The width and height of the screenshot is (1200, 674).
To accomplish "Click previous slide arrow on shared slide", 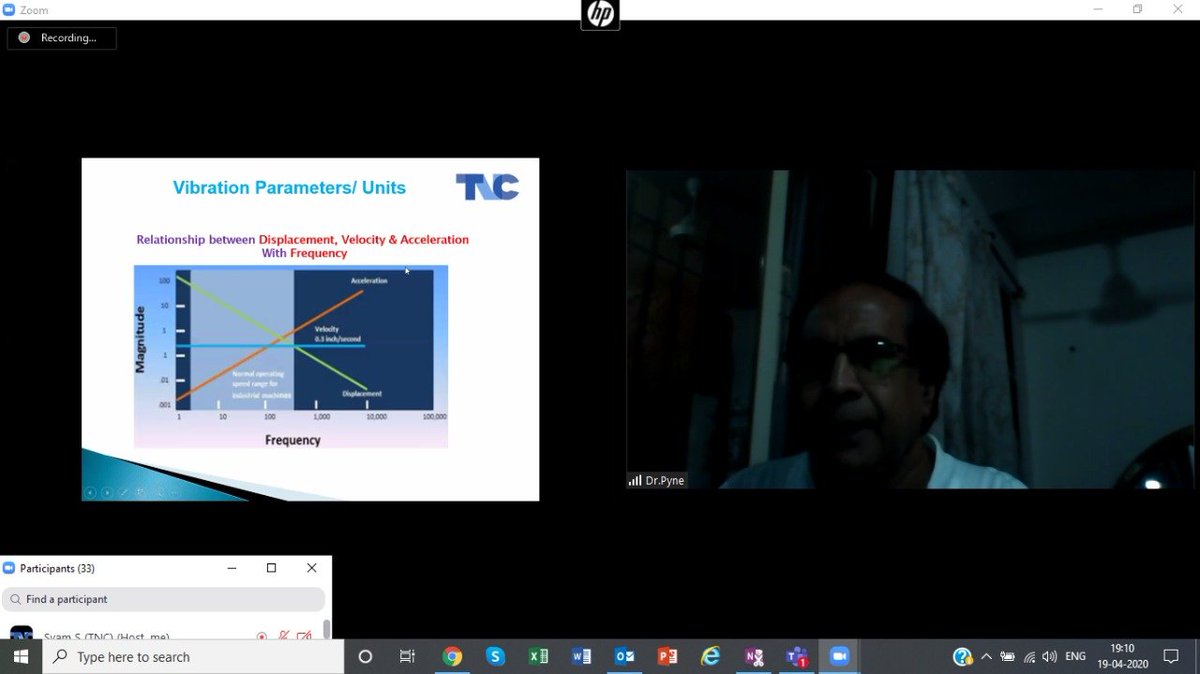I will 90,492.
